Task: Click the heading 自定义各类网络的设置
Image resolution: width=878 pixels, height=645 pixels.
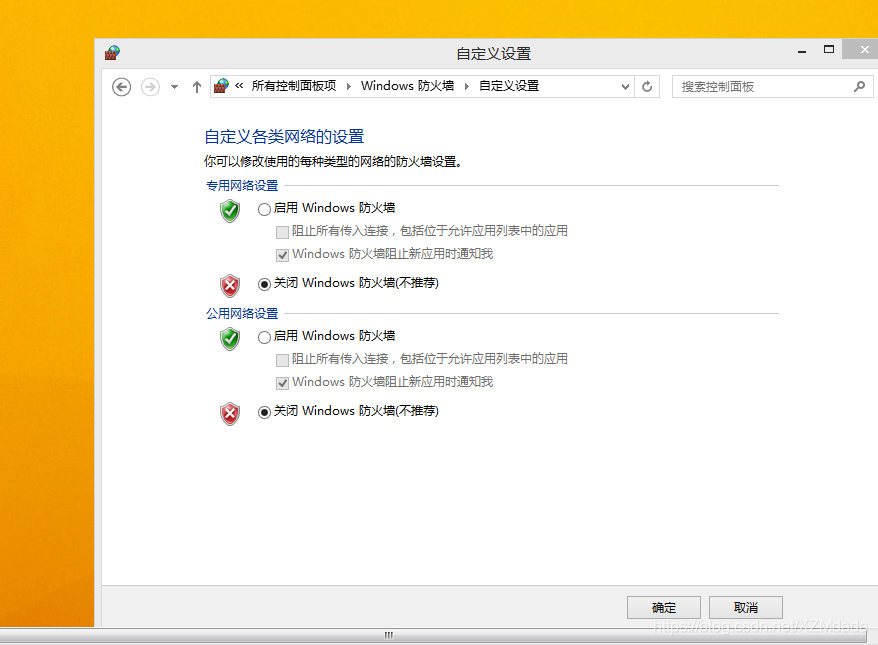Action: pyautogui.click(x=284, y=137)
